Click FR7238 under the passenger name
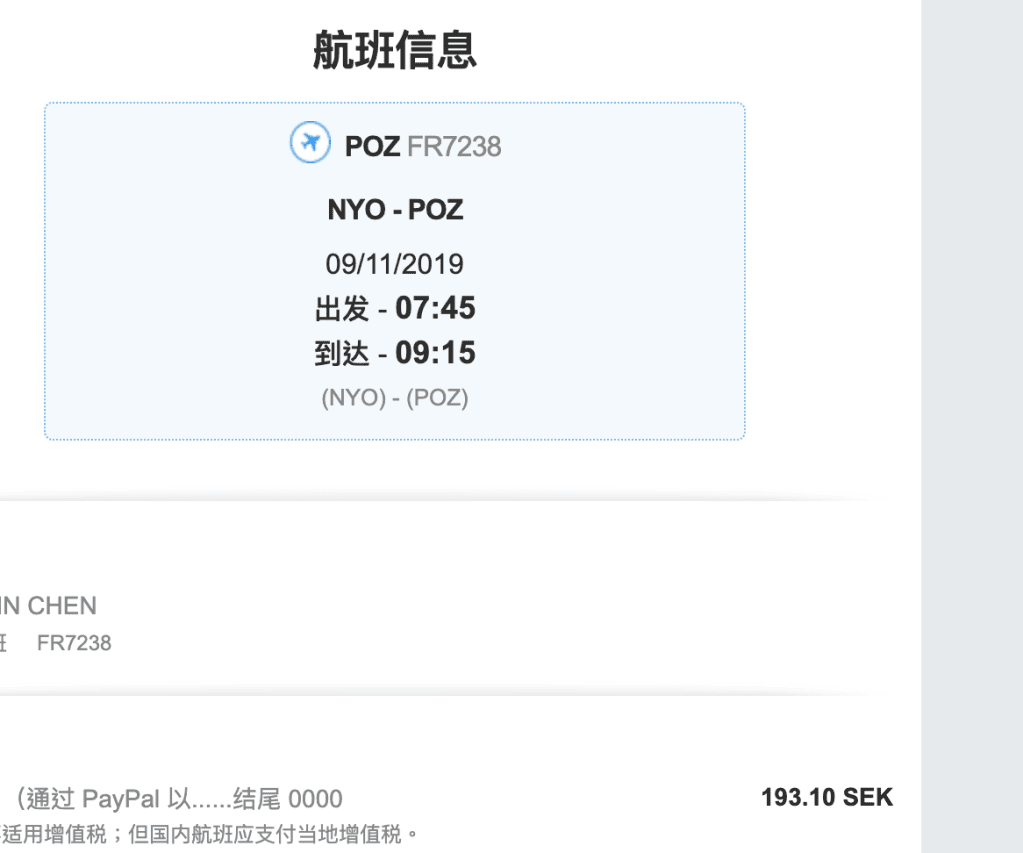The image size is (1023, 853). 74,643
